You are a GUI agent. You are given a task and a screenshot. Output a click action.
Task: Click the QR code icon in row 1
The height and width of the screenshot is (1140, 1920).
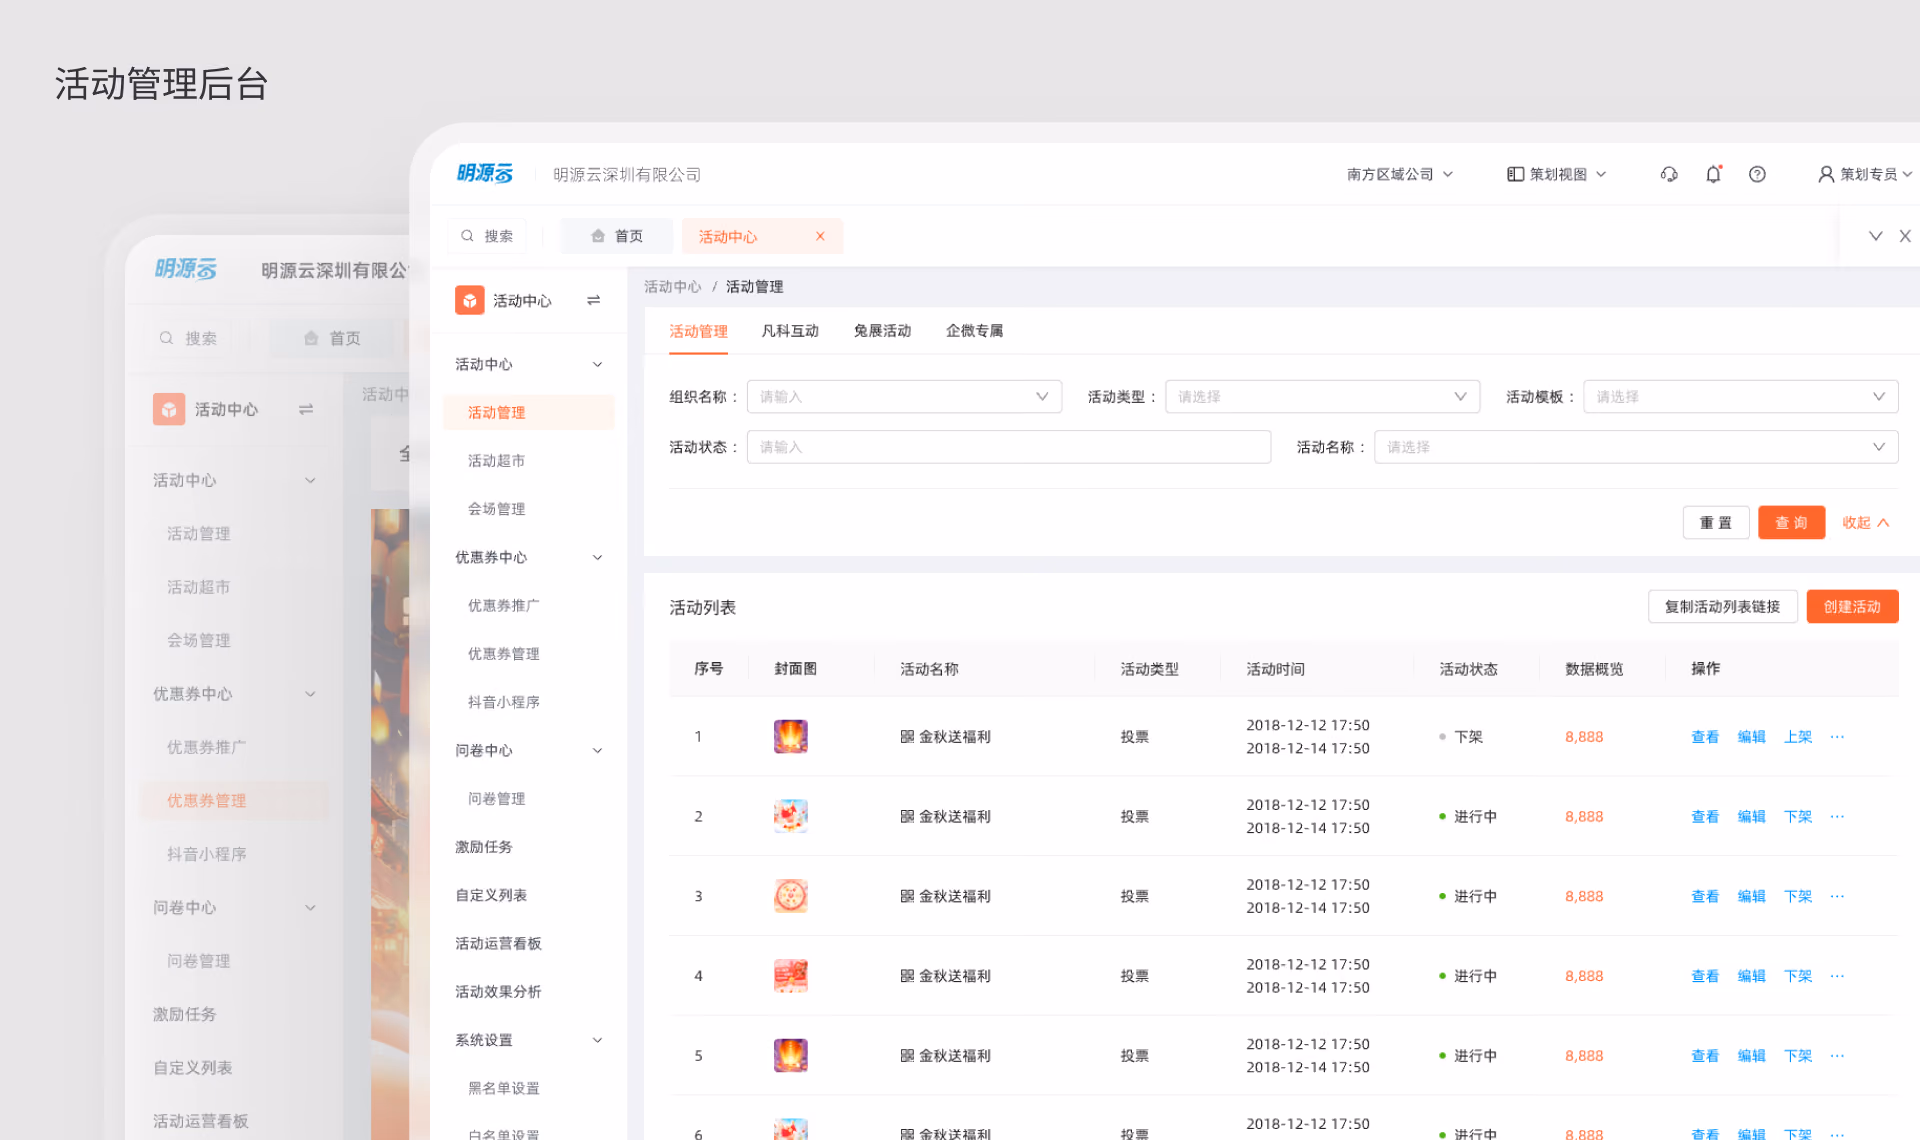point(907,737)
